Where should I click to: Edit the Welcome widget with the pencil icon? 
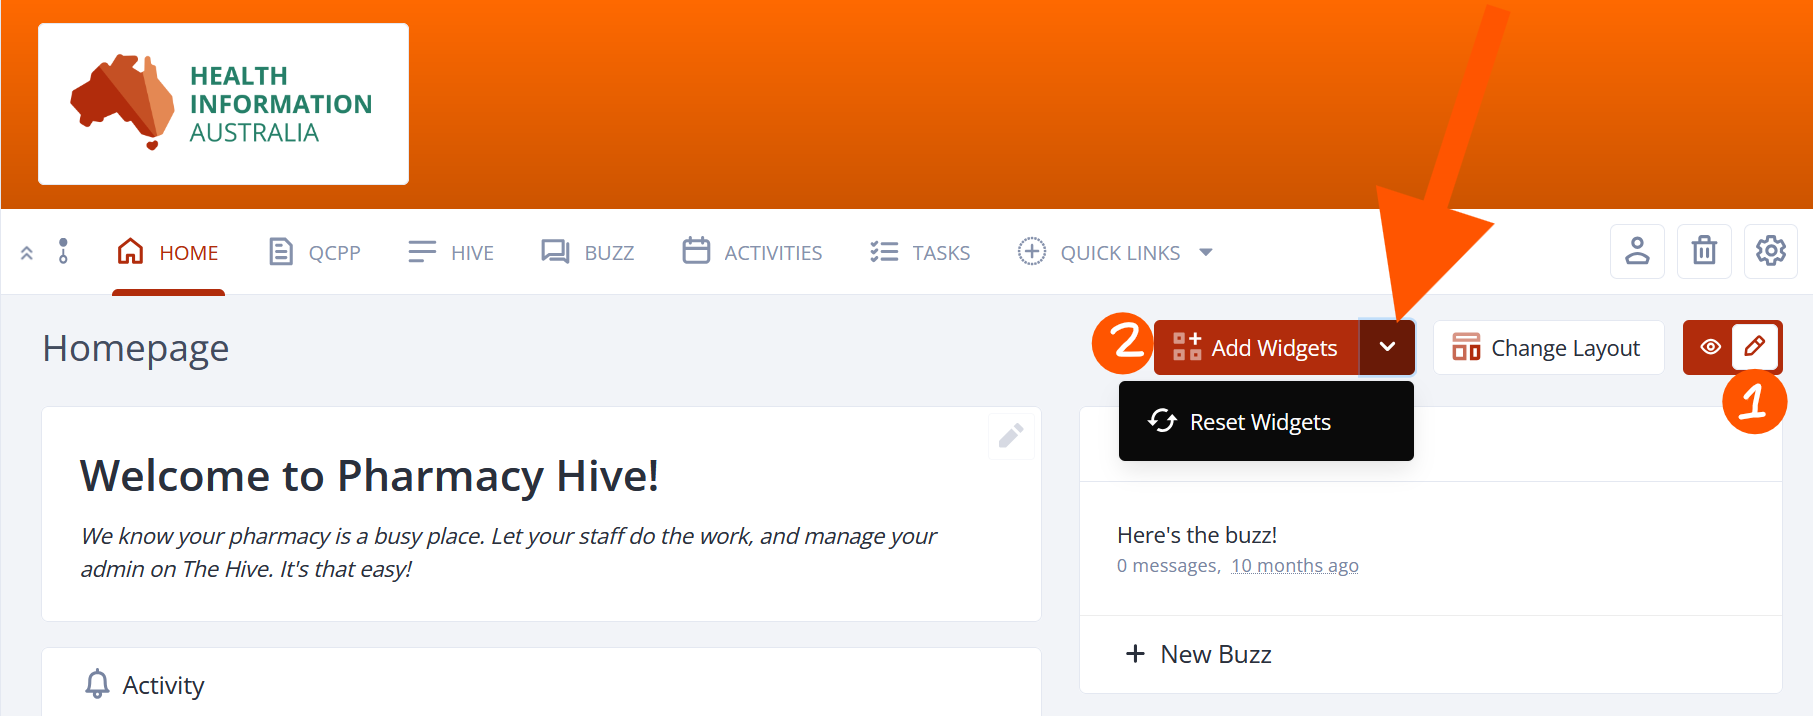pyautogui.click(x=1011, y=436)
